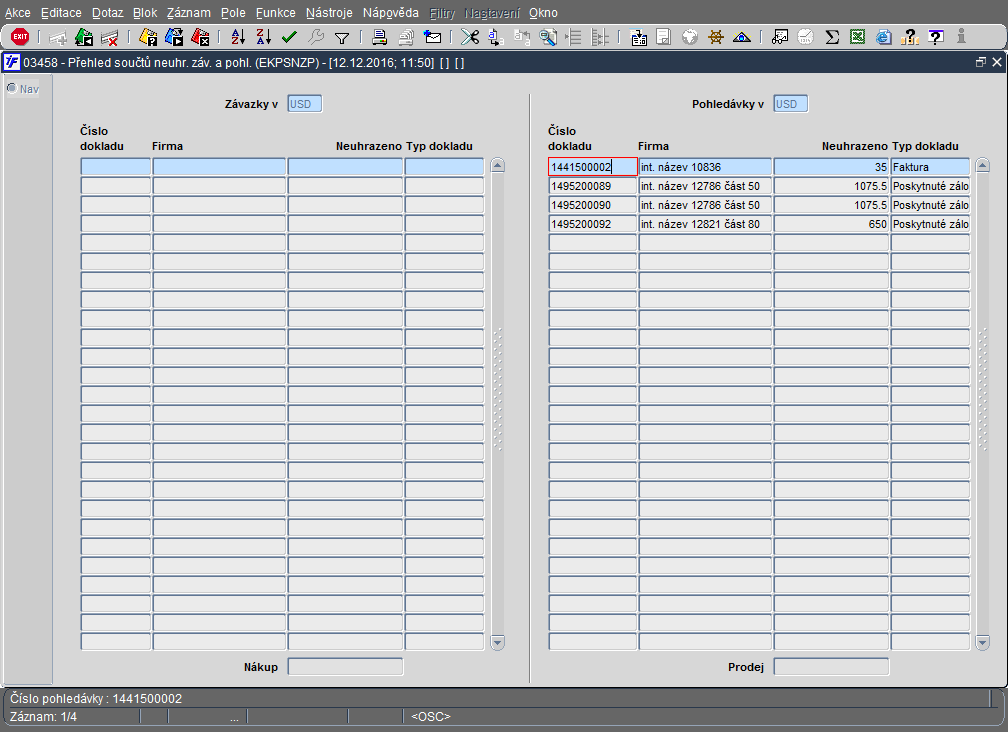The height and width of the screenshot is (732, 1008).
Task: Click the Sigma sum icon
Action: coord(832,37)
